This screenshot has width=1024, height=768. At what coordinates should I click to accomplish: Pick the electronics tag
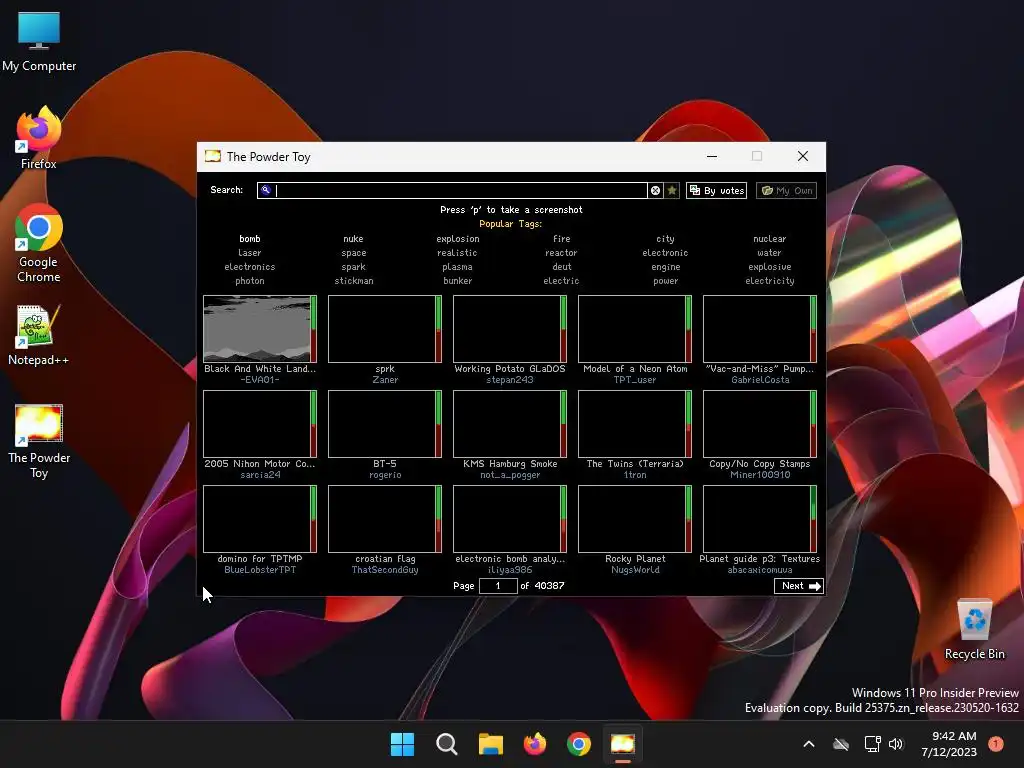(249, 267)
